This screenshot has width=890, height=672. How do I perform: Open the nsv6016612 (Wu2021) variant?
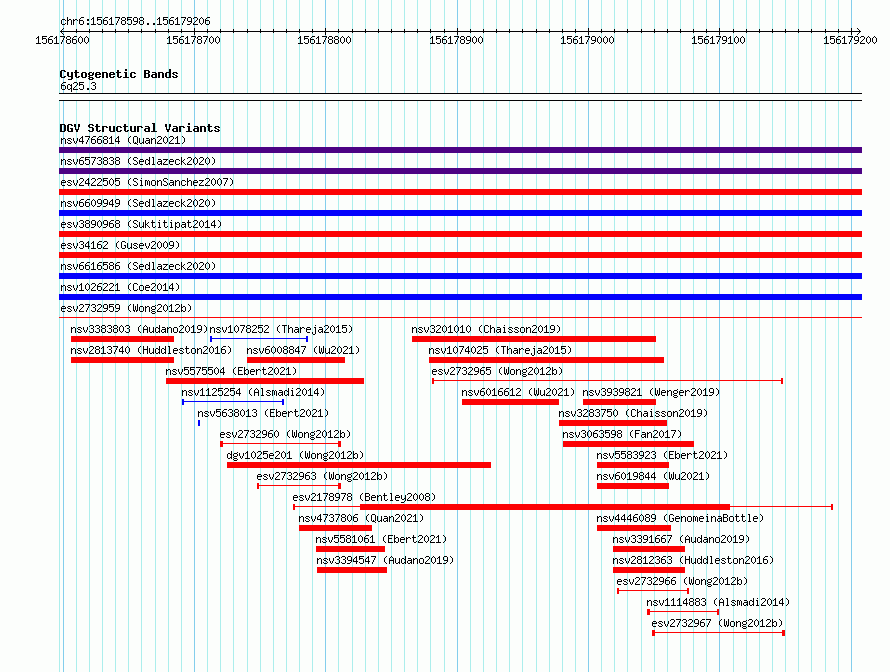[518, 392]
